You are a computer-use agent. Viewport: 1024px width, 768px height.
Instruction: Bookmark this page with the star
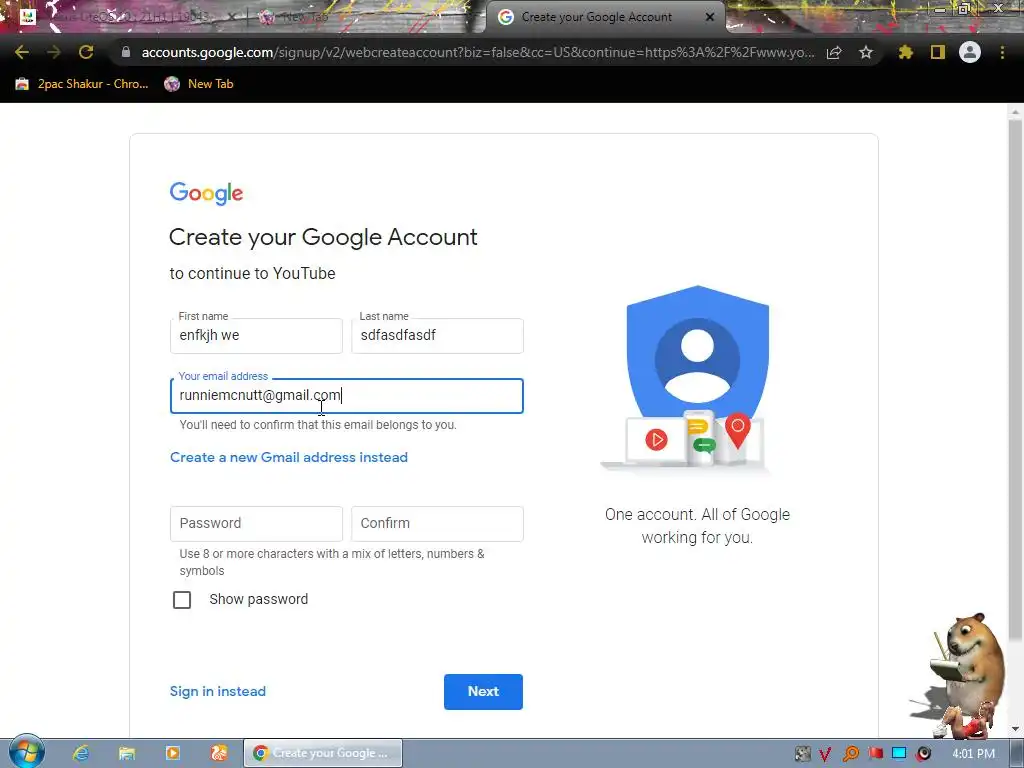pyautogui.click(x=866, y=52)
